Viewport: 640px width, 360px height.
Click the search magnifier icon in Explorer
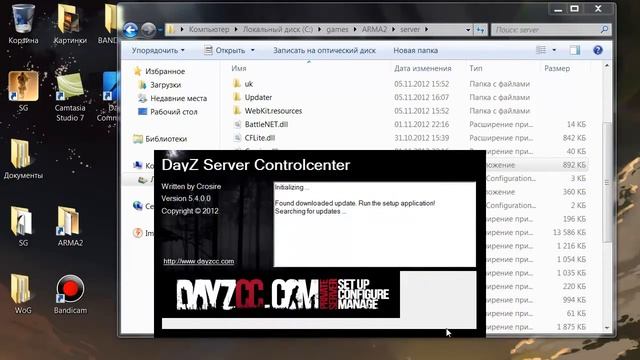604,29
